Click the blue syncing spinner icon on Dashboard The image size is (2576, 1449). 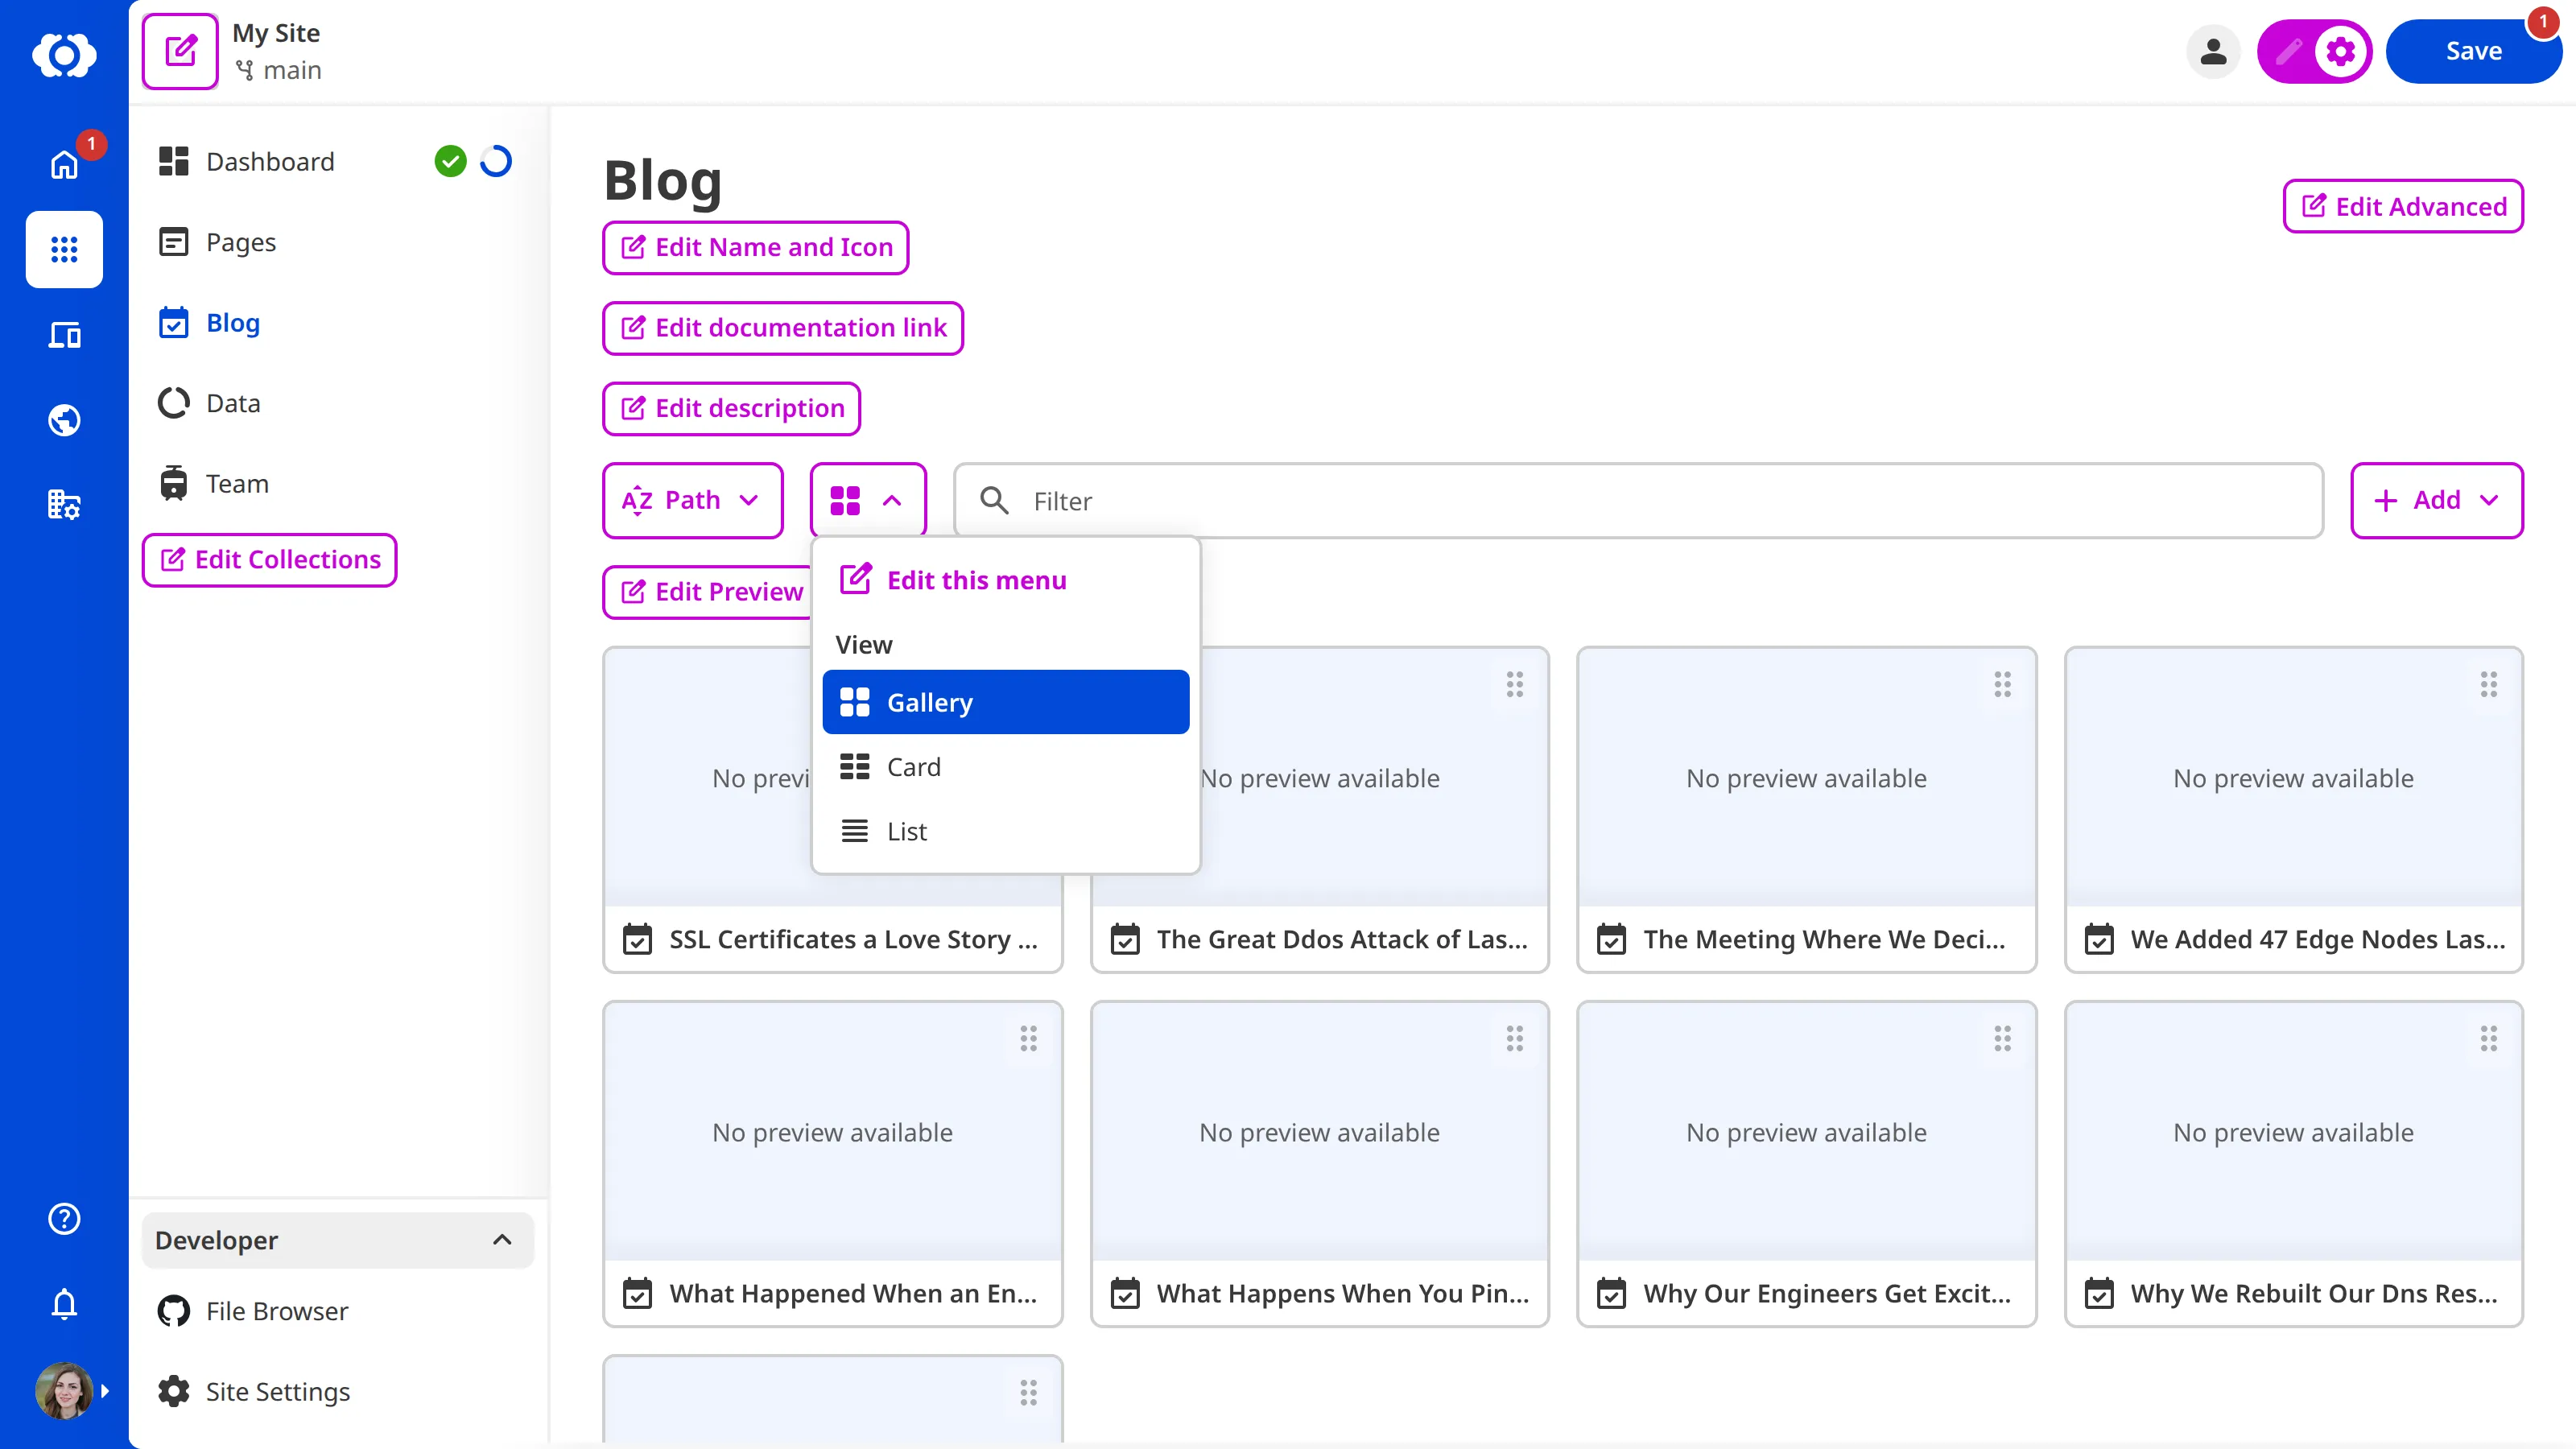point(496,161)
